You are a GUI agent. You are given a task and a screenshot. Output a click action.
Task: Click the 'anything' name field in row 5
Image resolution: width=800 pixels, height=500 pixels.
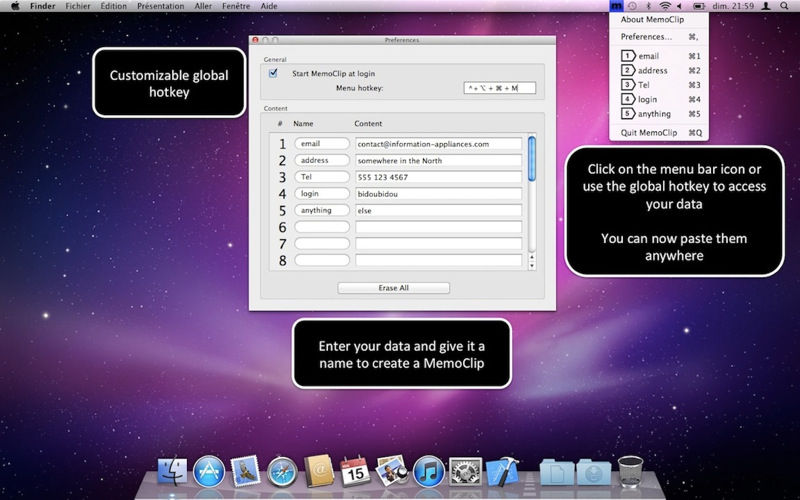pos(322,210)
